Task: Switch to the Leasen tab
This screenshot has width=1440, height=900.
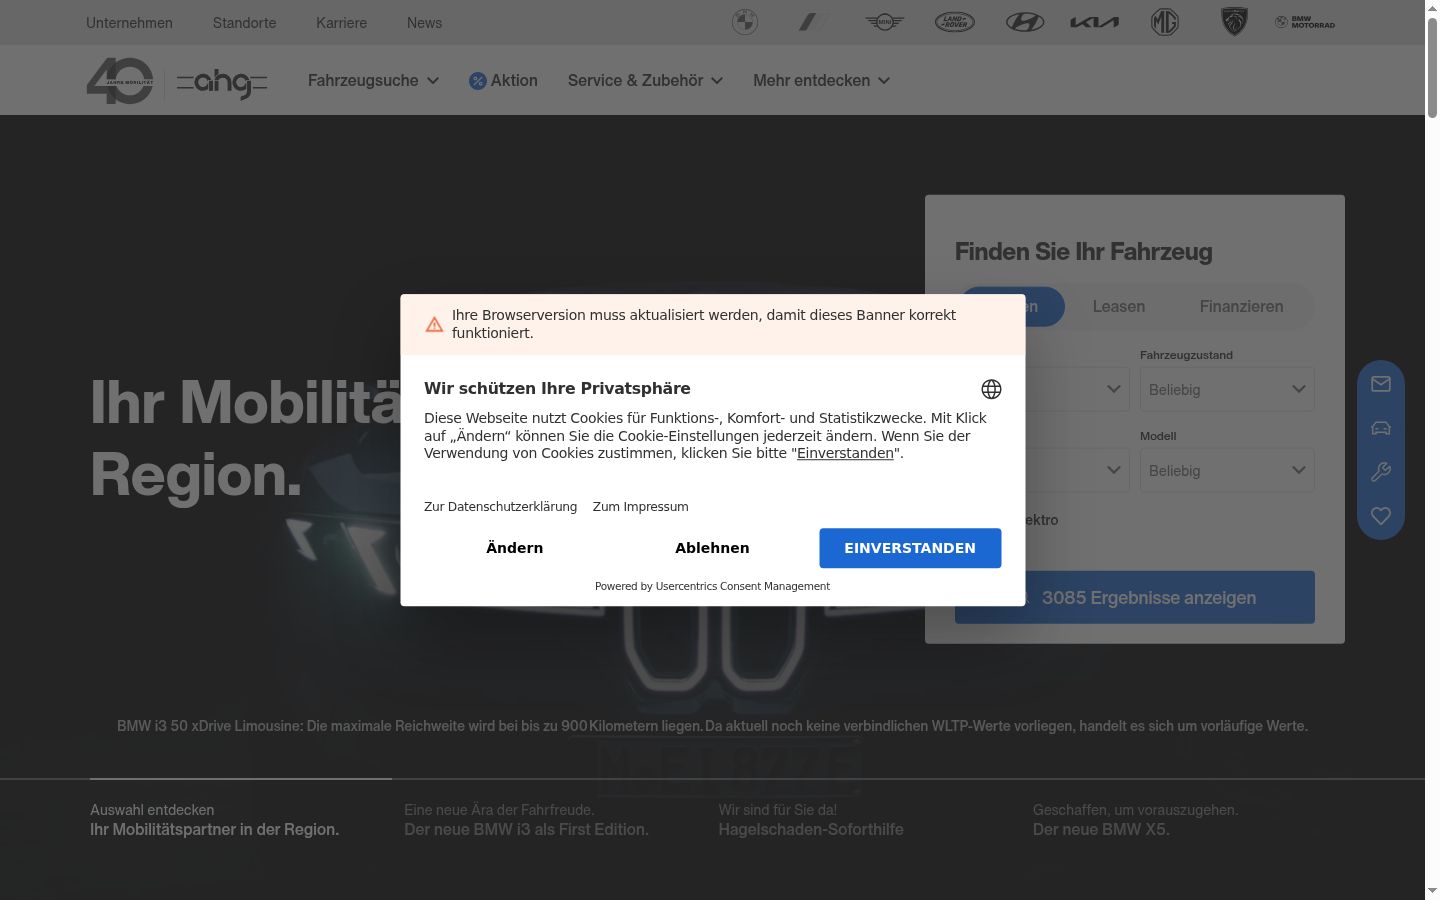Action: 1118,307
